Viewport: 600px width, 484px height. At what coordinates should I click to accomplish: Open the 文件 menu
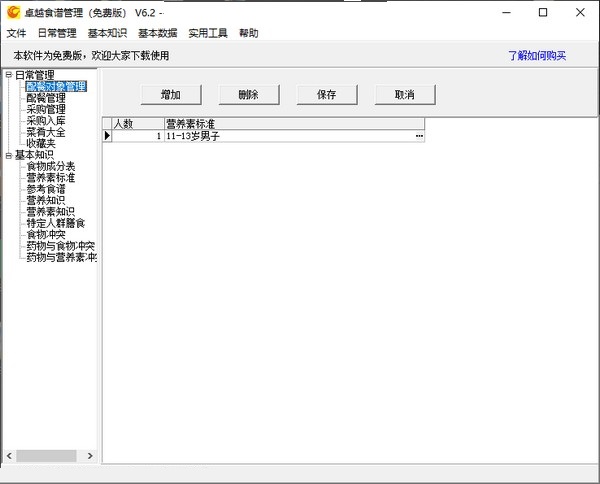[16, 33]
